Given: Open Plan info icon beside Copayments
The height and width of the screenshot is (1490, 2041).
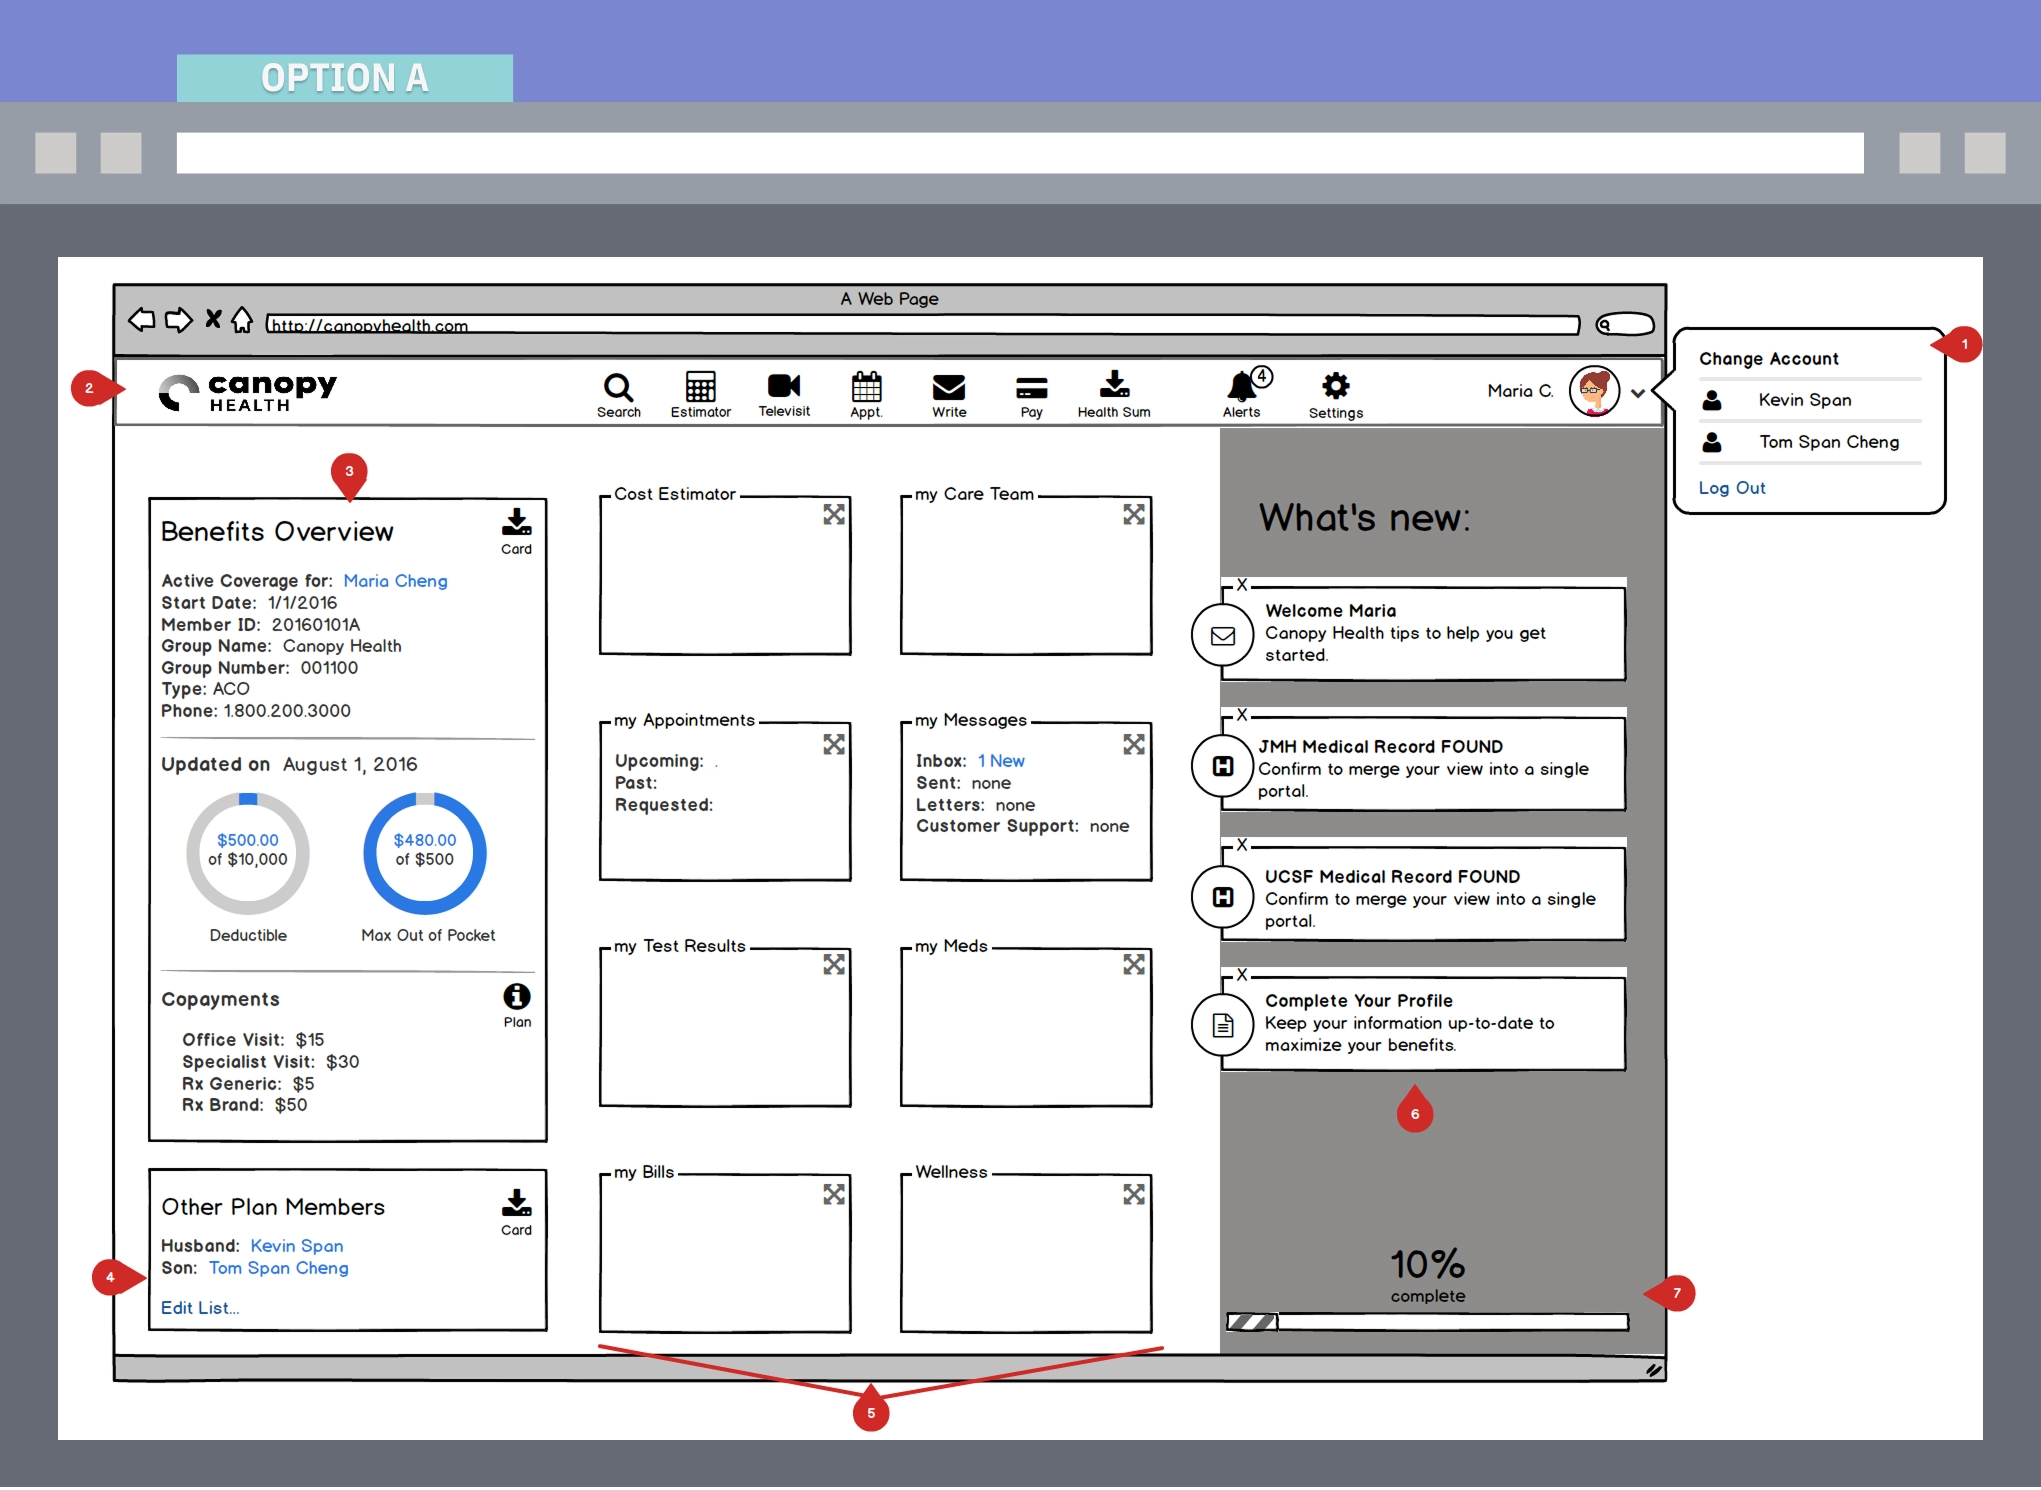Looking at the screenshot, I should 517,1005.
